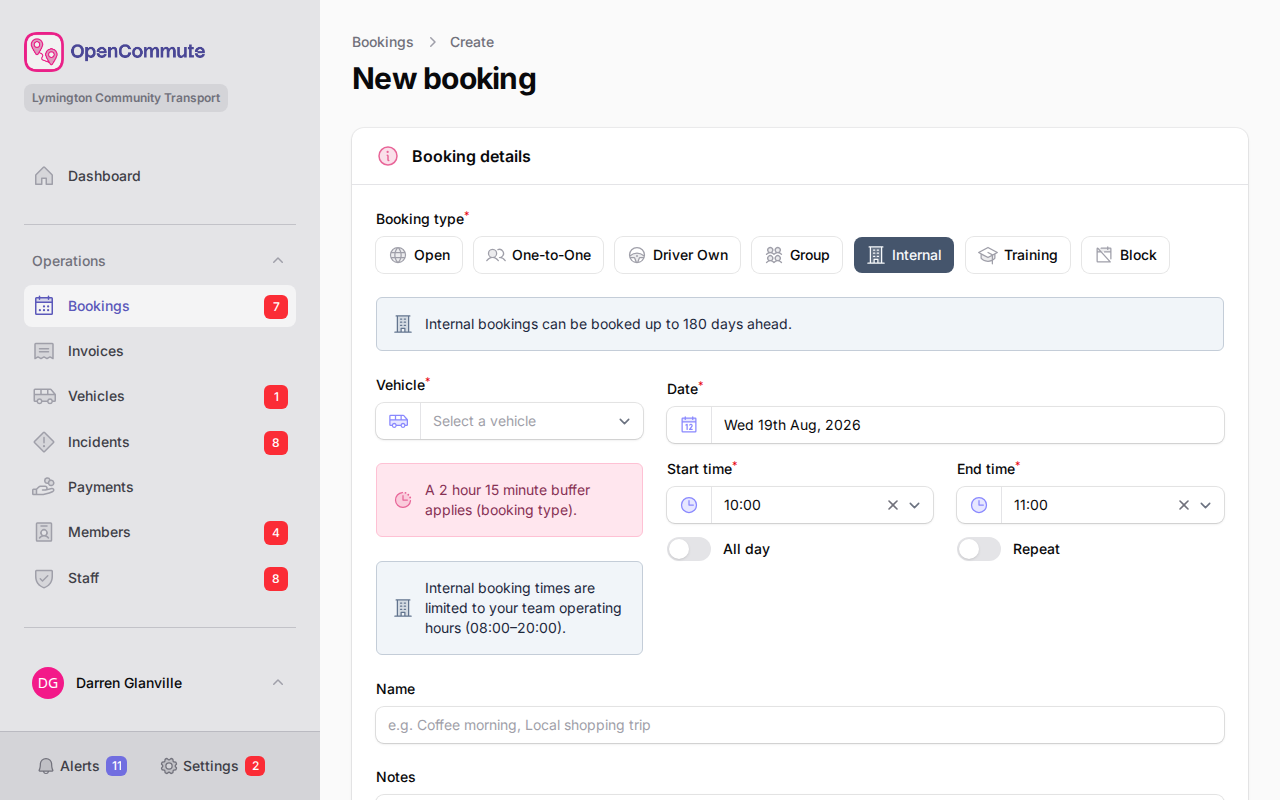Open the Select a vehicle dropdown
Image resolution: width=1280 pixels, height=800 pixels.
(510, 421)
